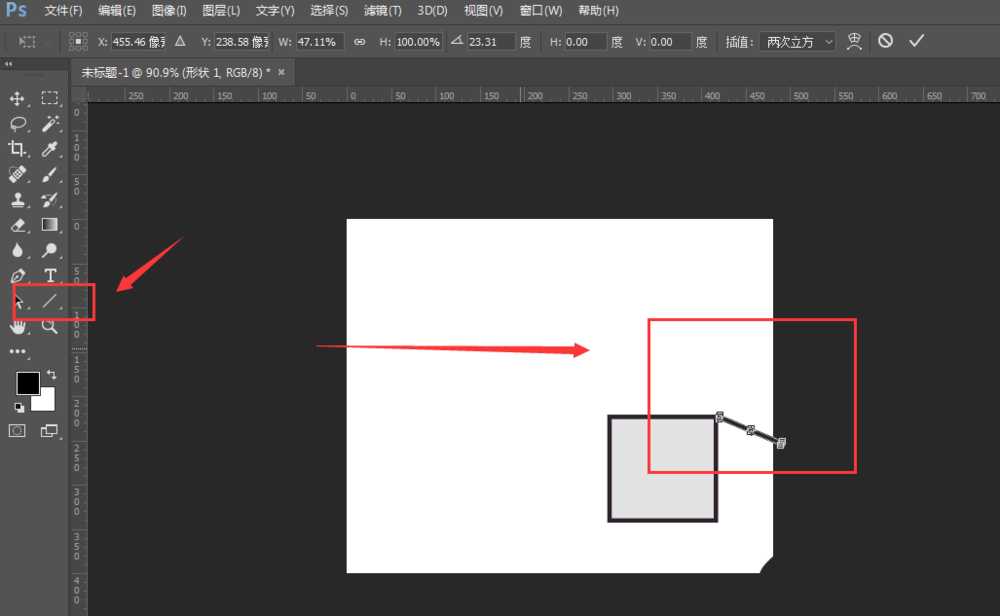Select the Move tool
This screenshot has height=616, width=1000.
point(18,98)
